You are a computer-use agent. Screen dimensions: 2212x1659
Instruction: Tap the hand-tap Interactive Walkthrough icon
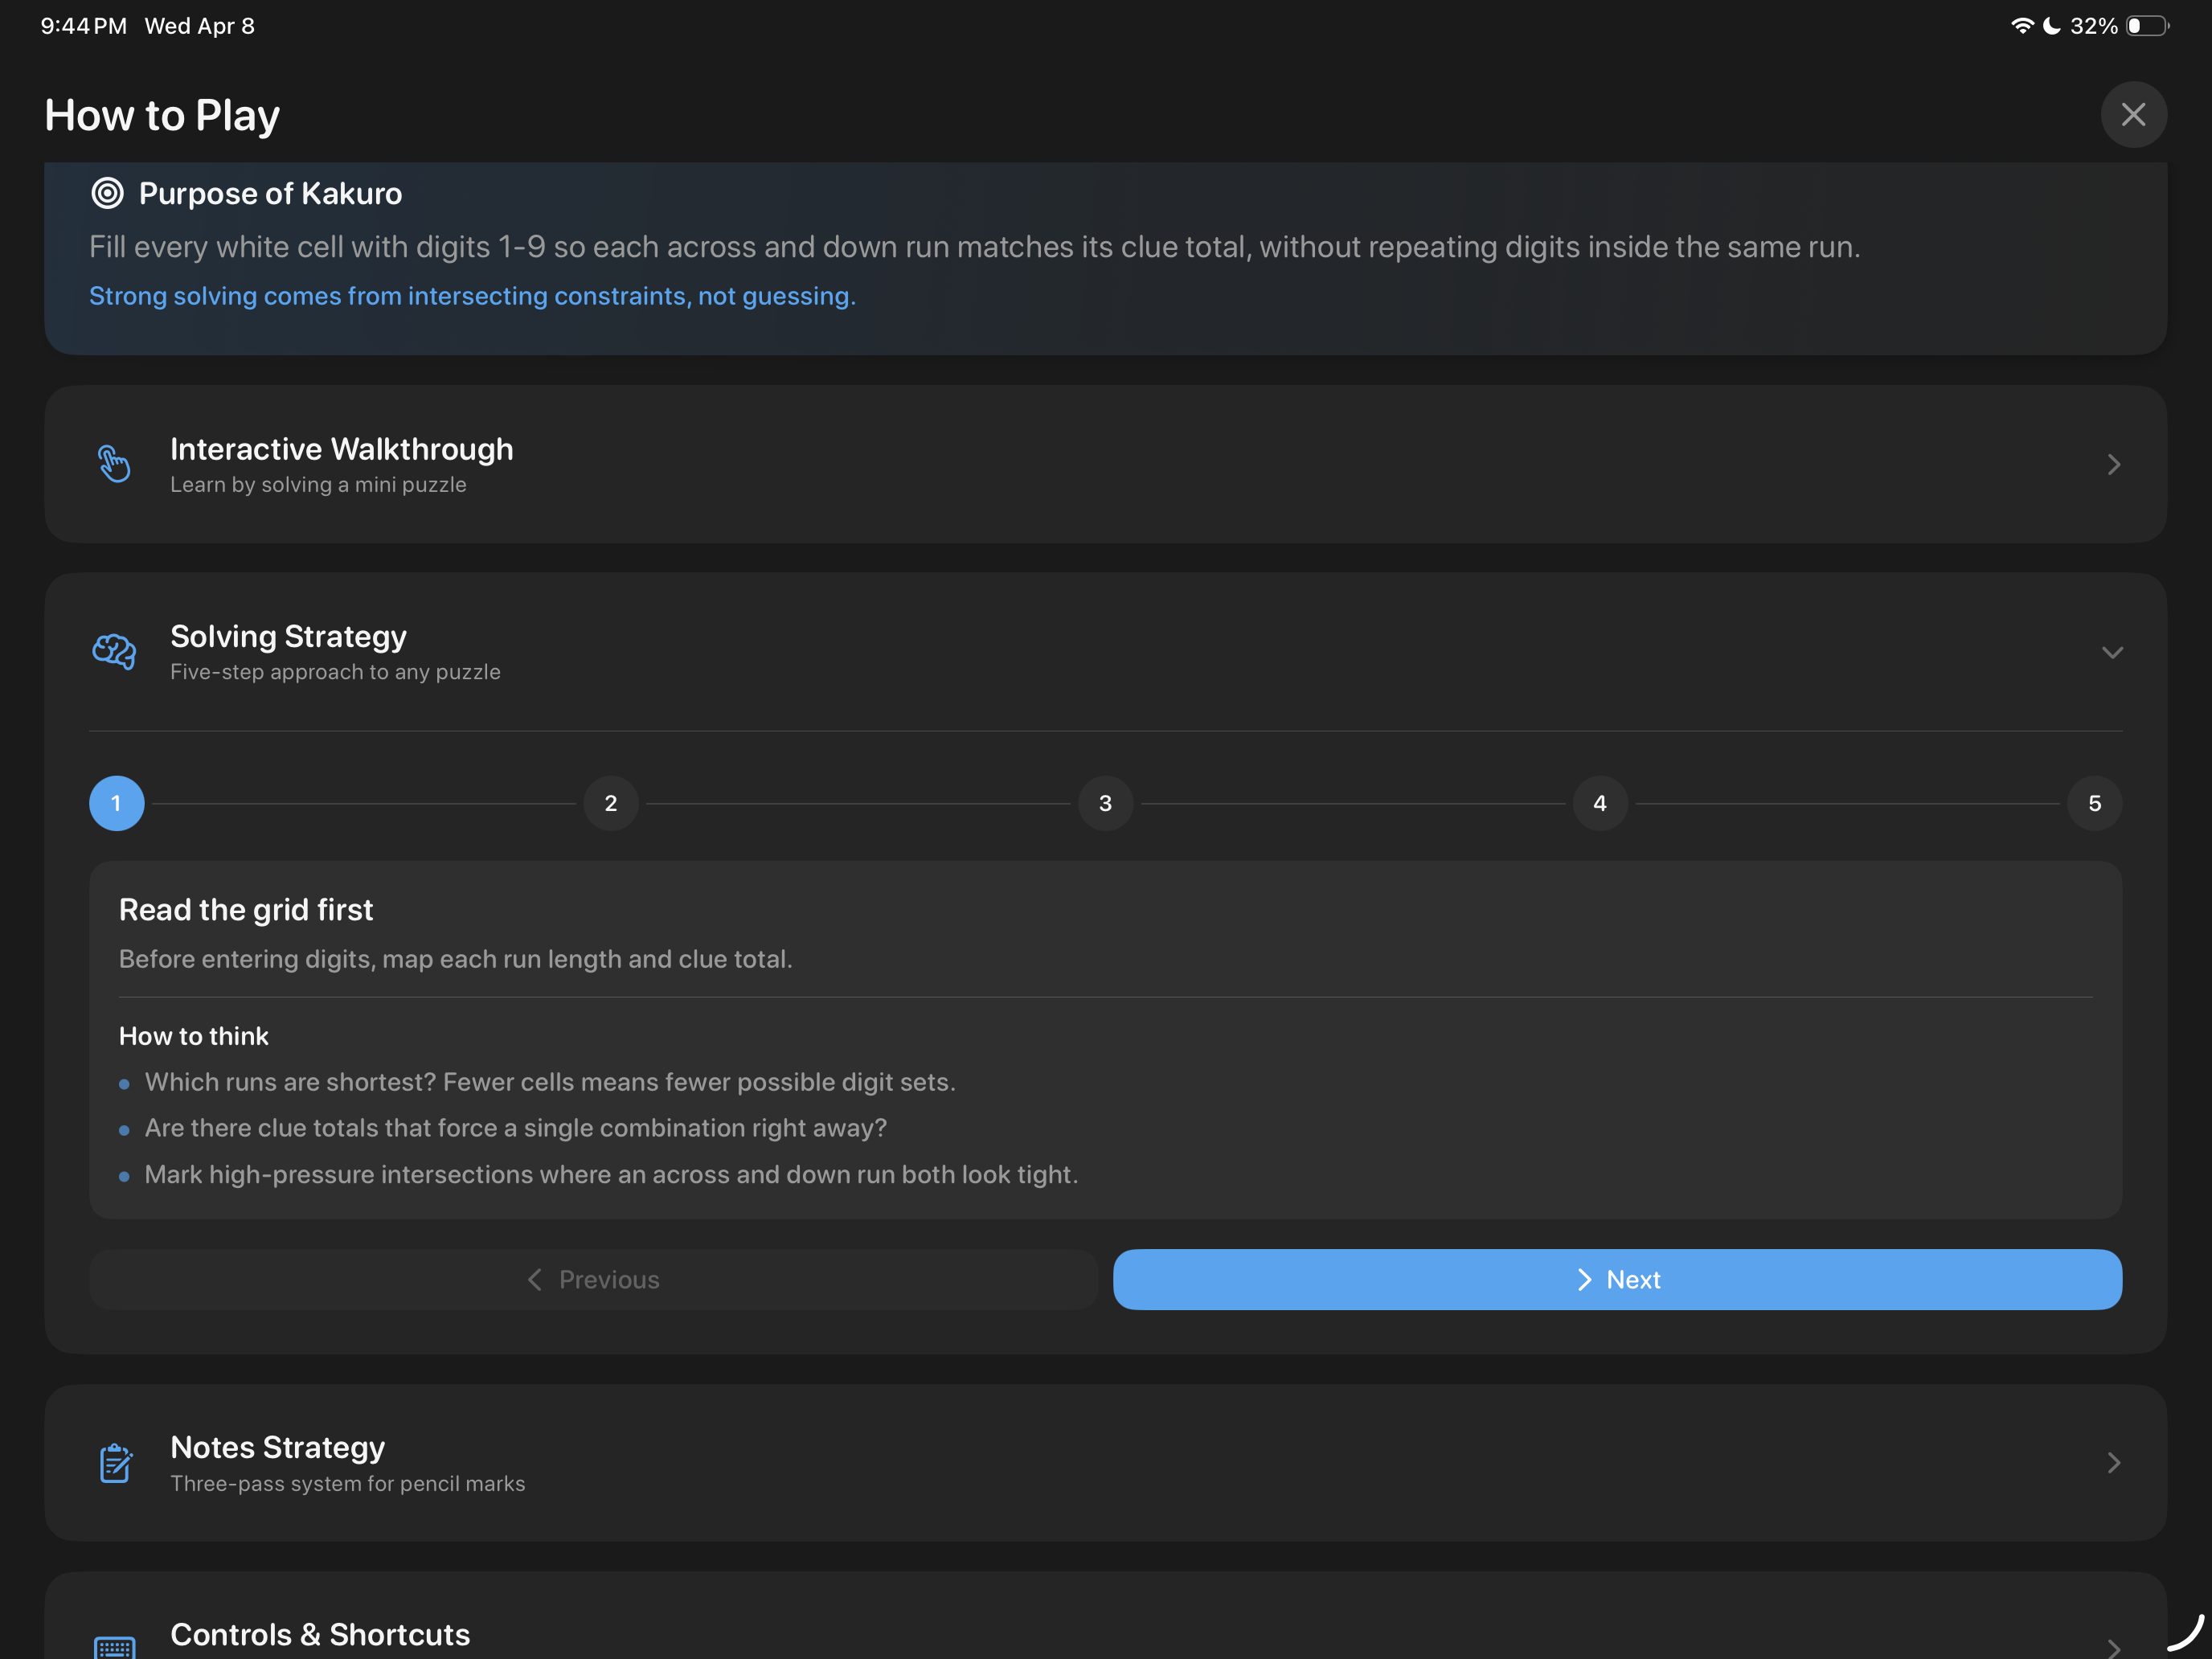(114, 464)
